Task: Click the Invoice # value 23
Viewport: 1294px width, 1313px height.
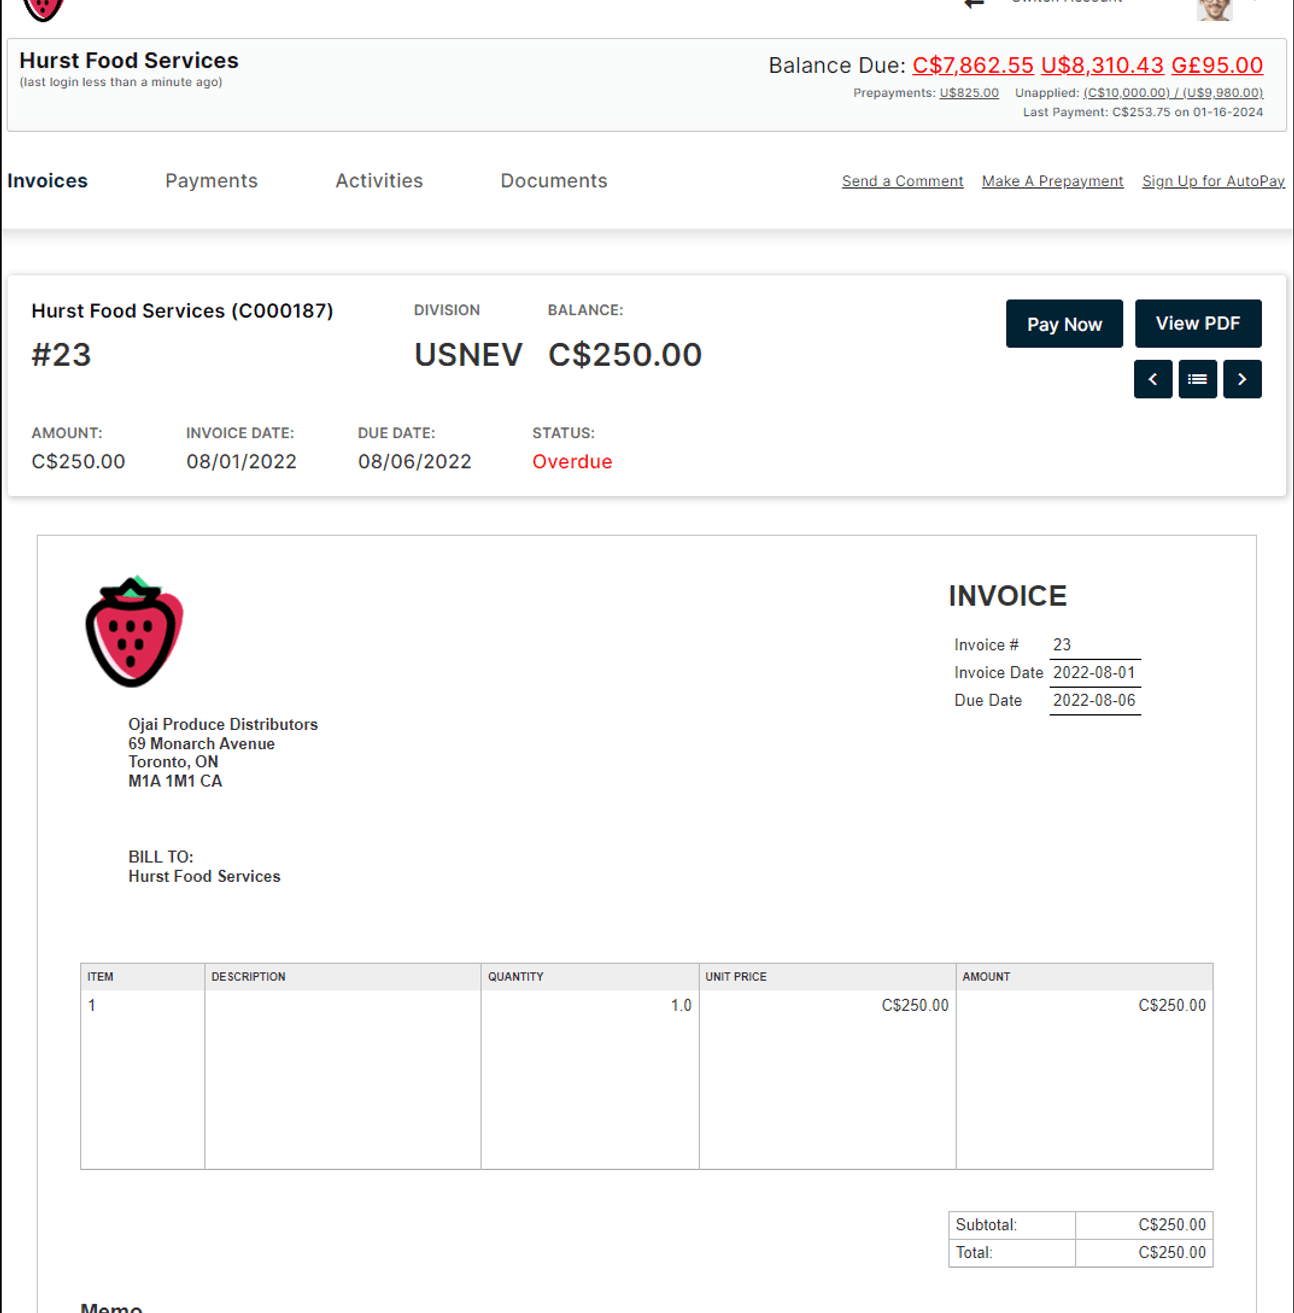Action: 1062,645
